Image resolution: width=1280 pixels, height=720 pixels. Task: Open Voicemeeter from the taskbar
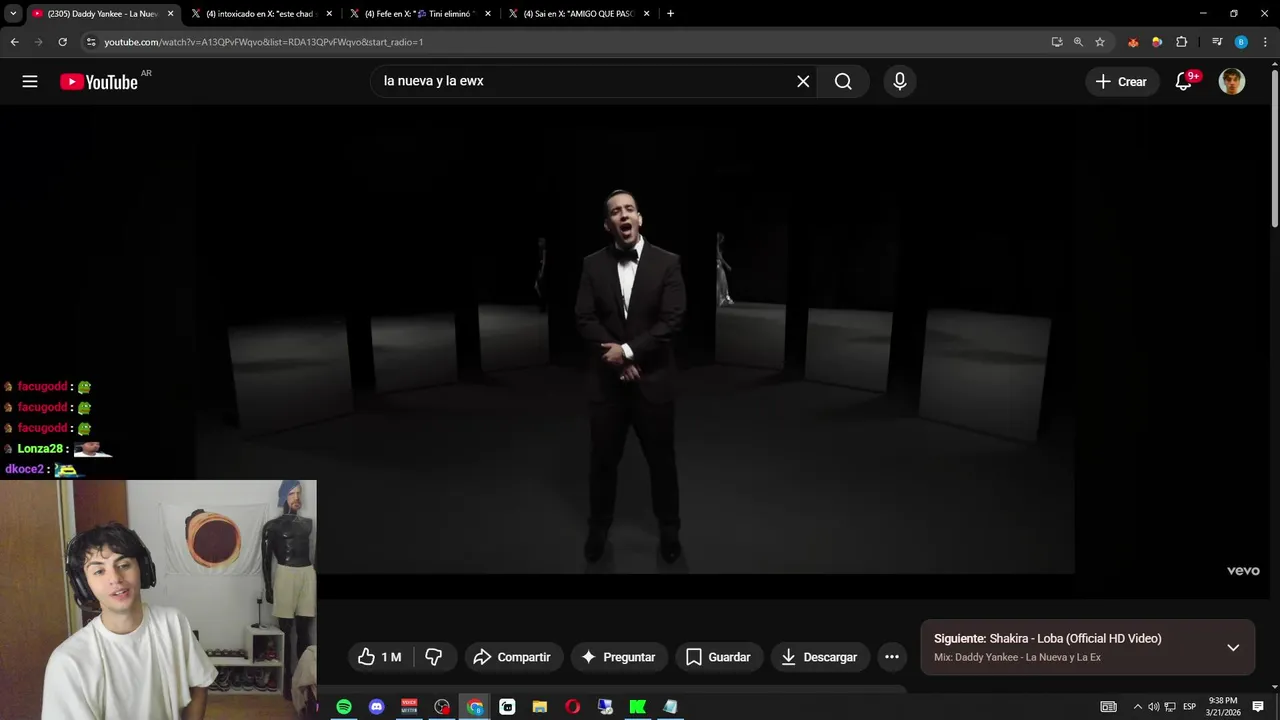tap(409, 706)
